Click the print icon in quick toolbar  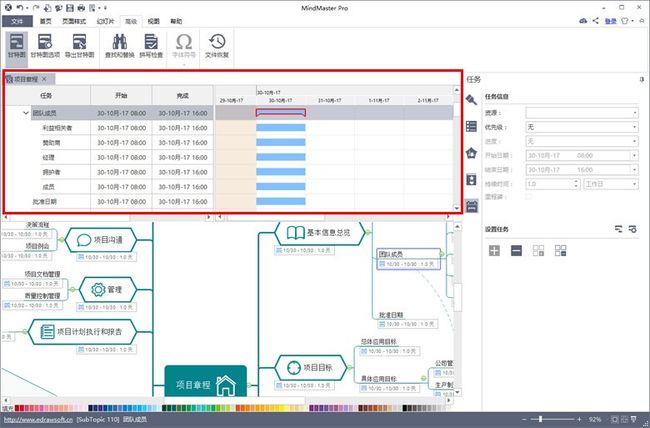[81, 8]
